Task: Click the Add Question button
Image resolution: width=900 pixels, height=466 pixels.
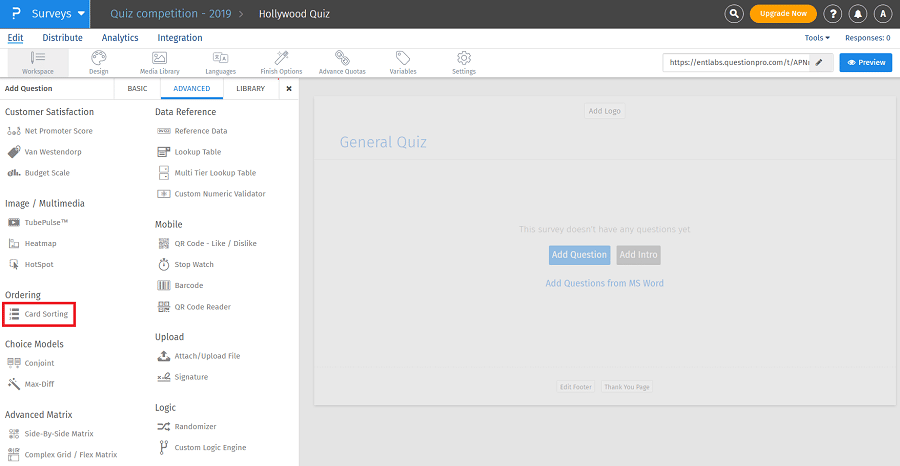Action: tap(579, 255)
